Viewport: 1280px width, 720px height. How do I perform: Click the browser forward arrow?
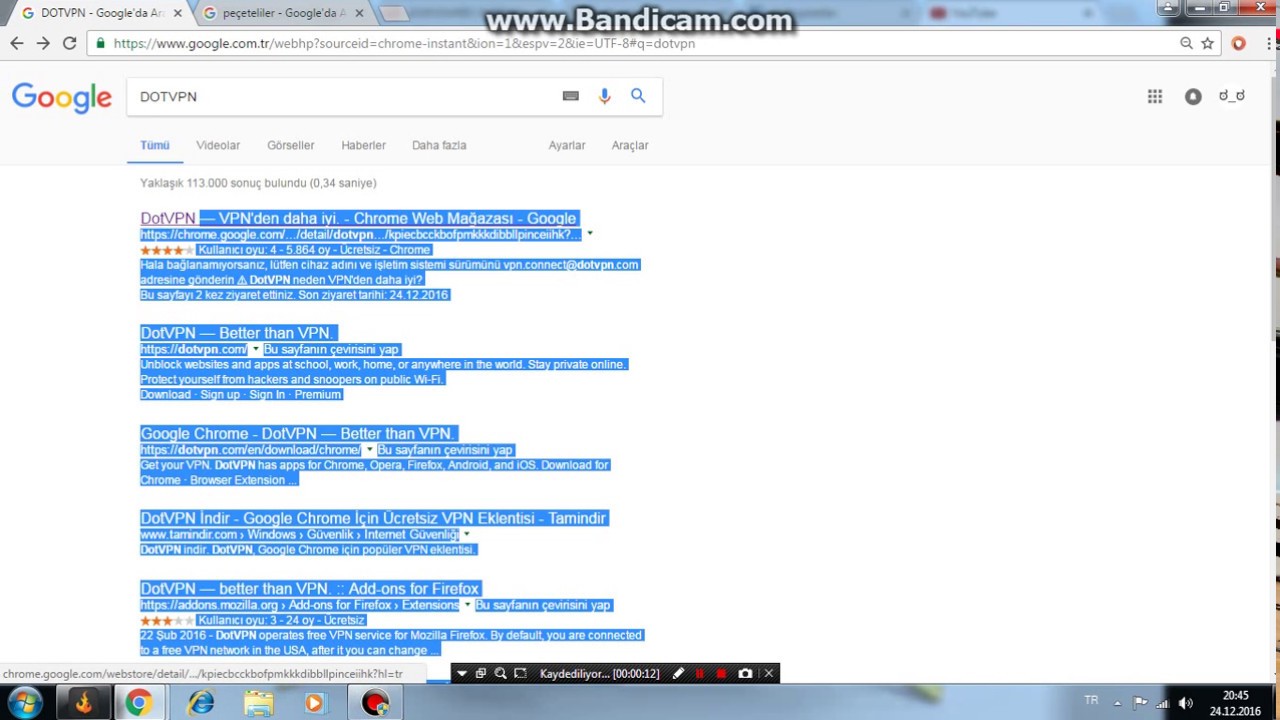click(43, 43)
